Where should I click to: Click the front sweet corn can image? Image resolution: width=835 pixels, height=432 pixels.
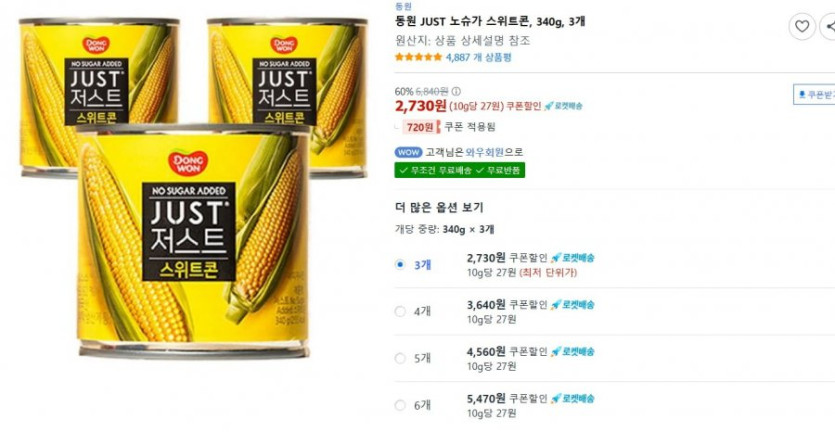[193, 241]
